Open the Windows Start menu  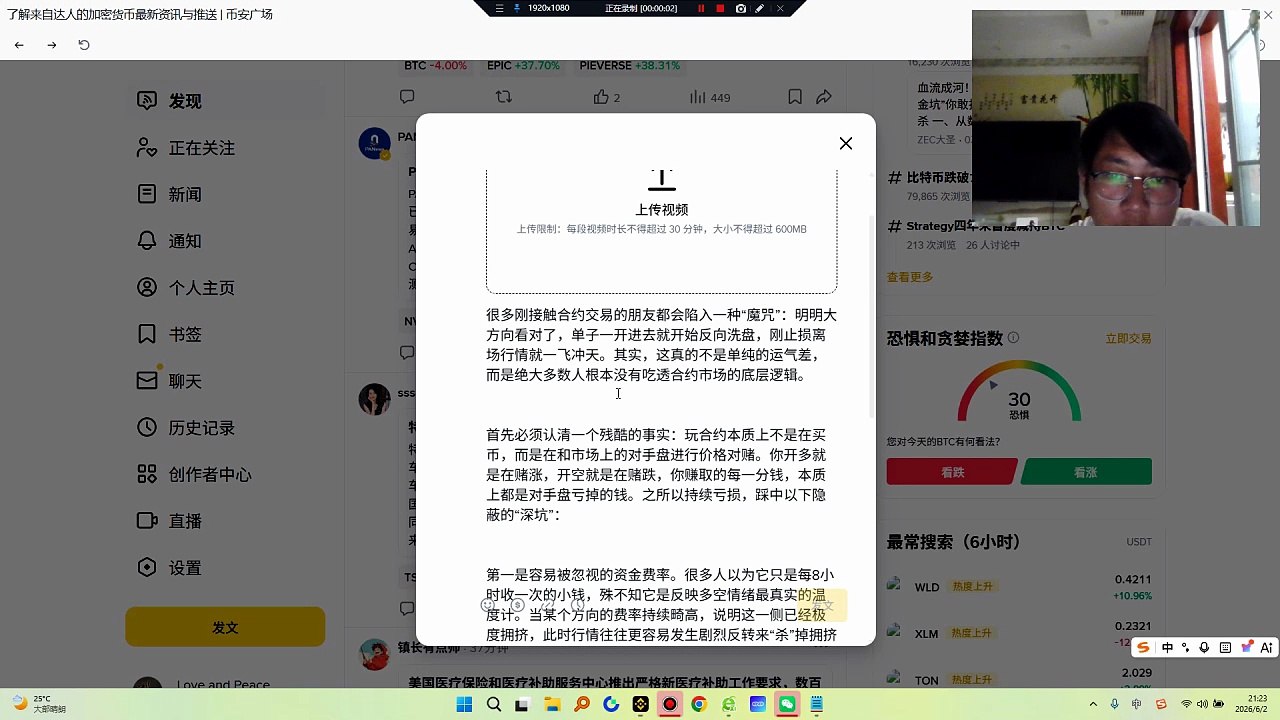(464, 704)
